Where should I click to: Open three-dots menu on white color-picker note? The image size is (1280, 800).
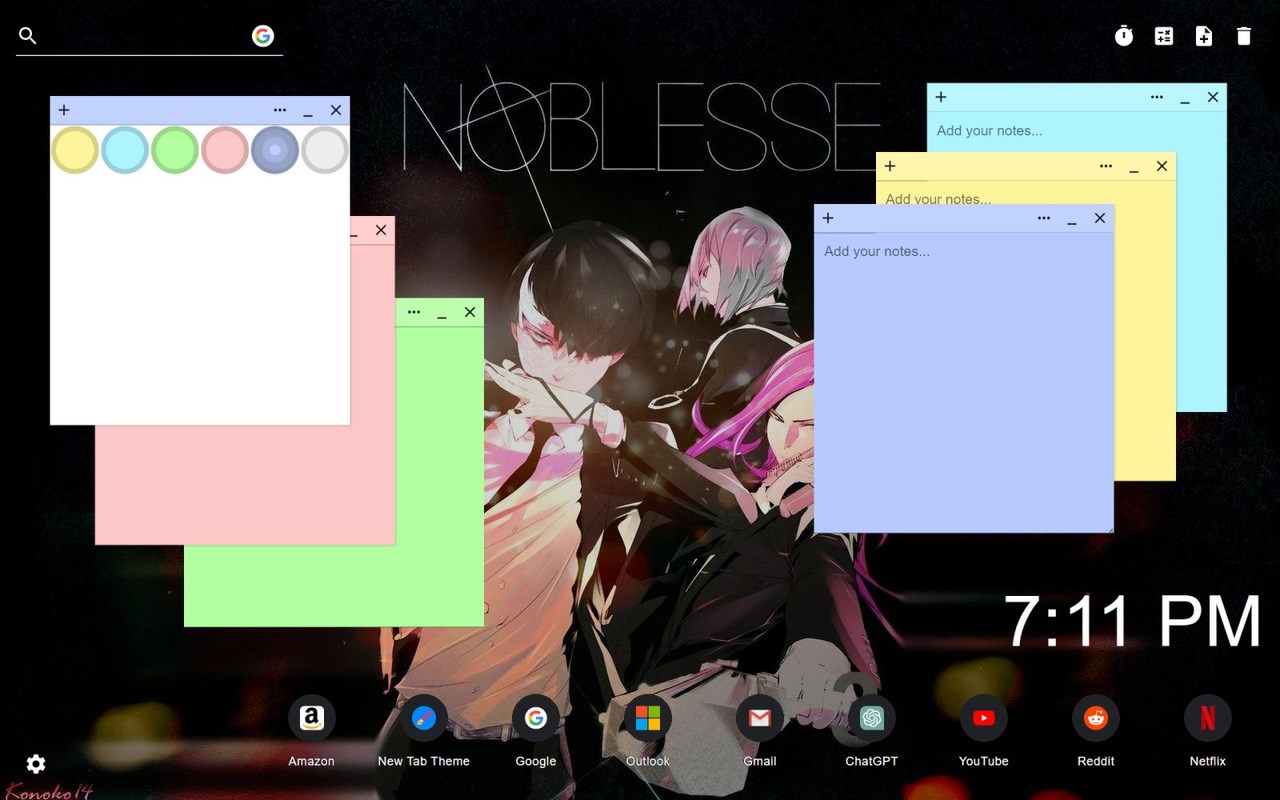(280, 110)
